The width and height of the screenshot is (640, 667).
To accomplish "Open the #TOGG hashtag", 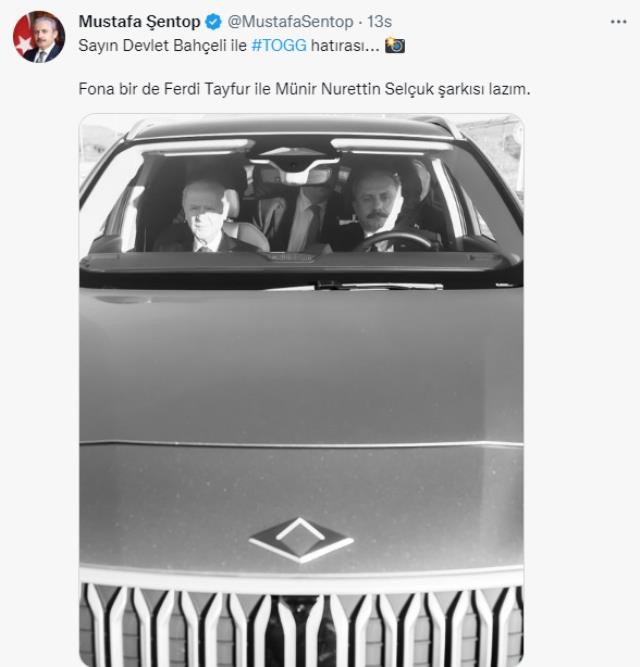I will 278,47.
